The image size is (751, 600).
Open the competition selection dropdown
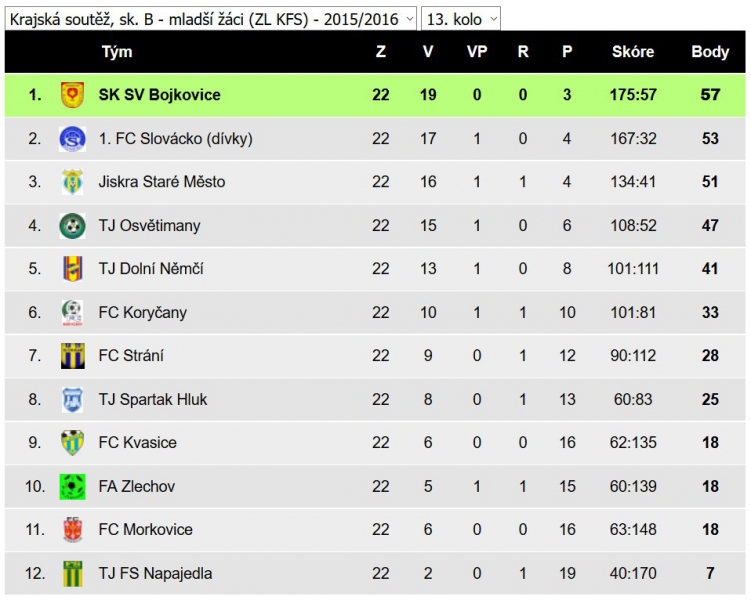pos(211,19)
